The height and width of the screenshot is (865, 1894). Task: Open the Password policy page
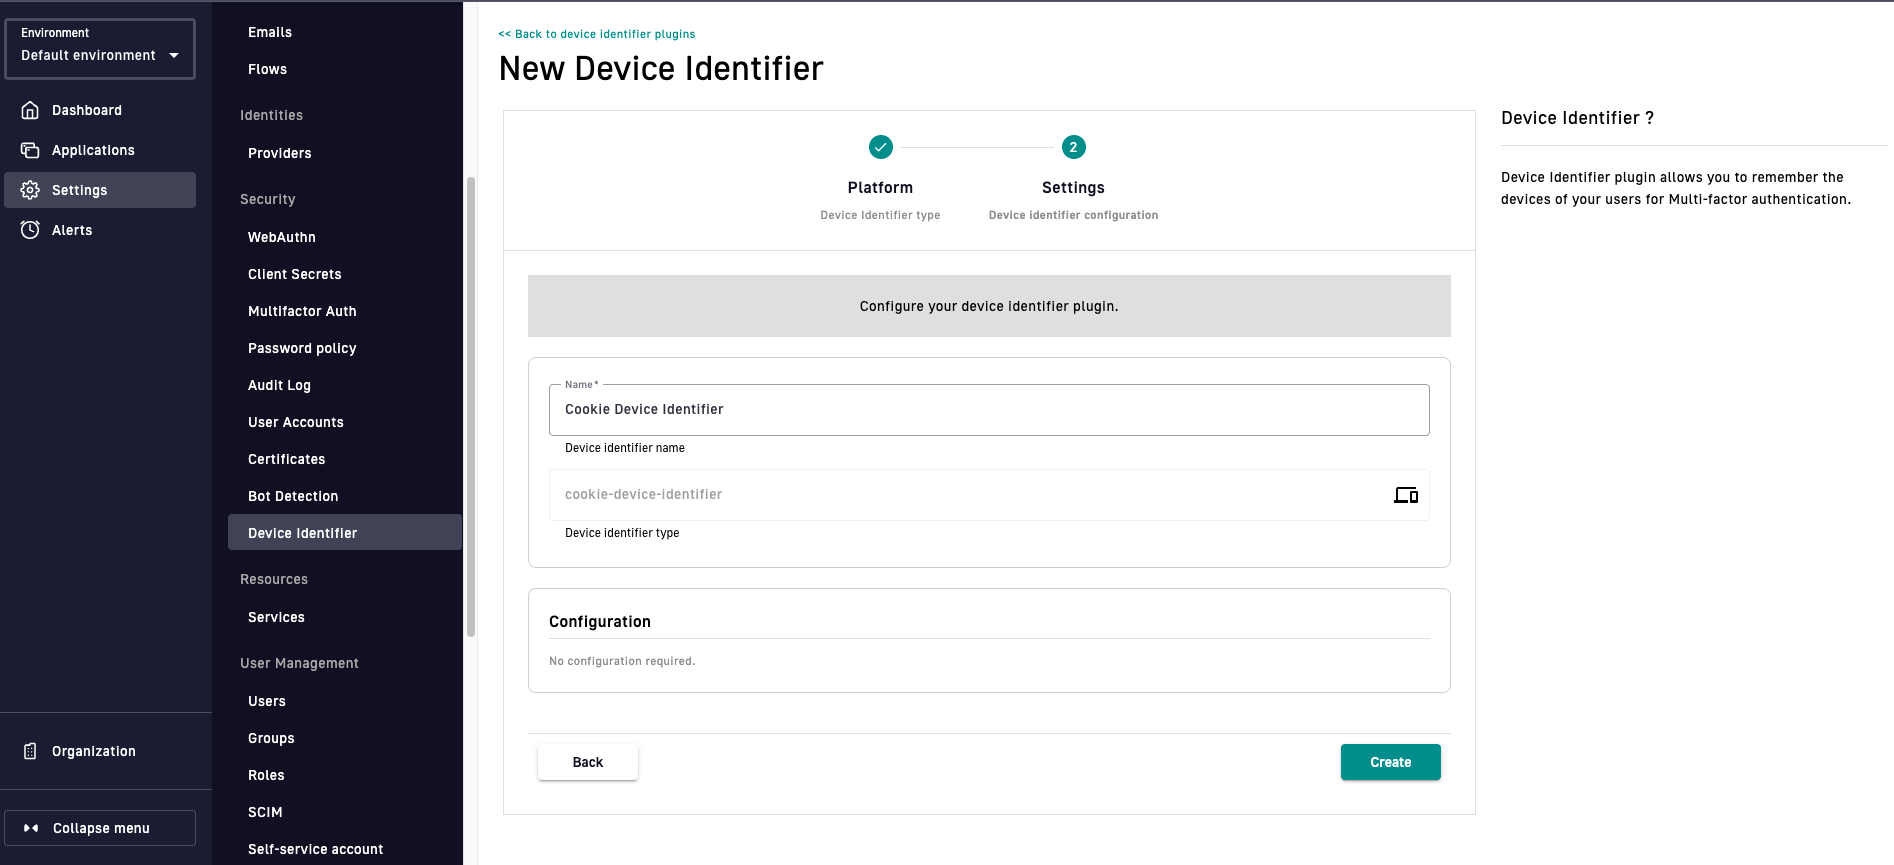pyautogui.click(x=302, y=348)
